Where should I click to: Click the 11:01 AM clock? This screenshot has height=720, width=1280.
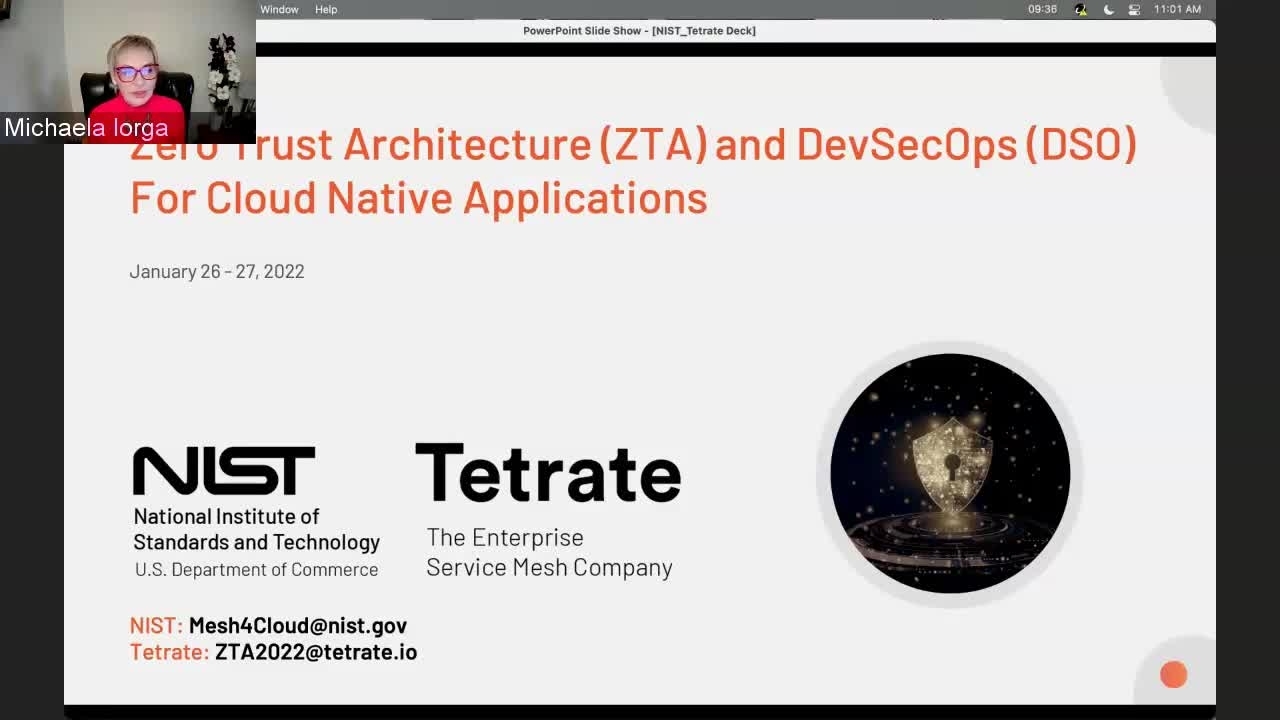tap(1177, 9)
